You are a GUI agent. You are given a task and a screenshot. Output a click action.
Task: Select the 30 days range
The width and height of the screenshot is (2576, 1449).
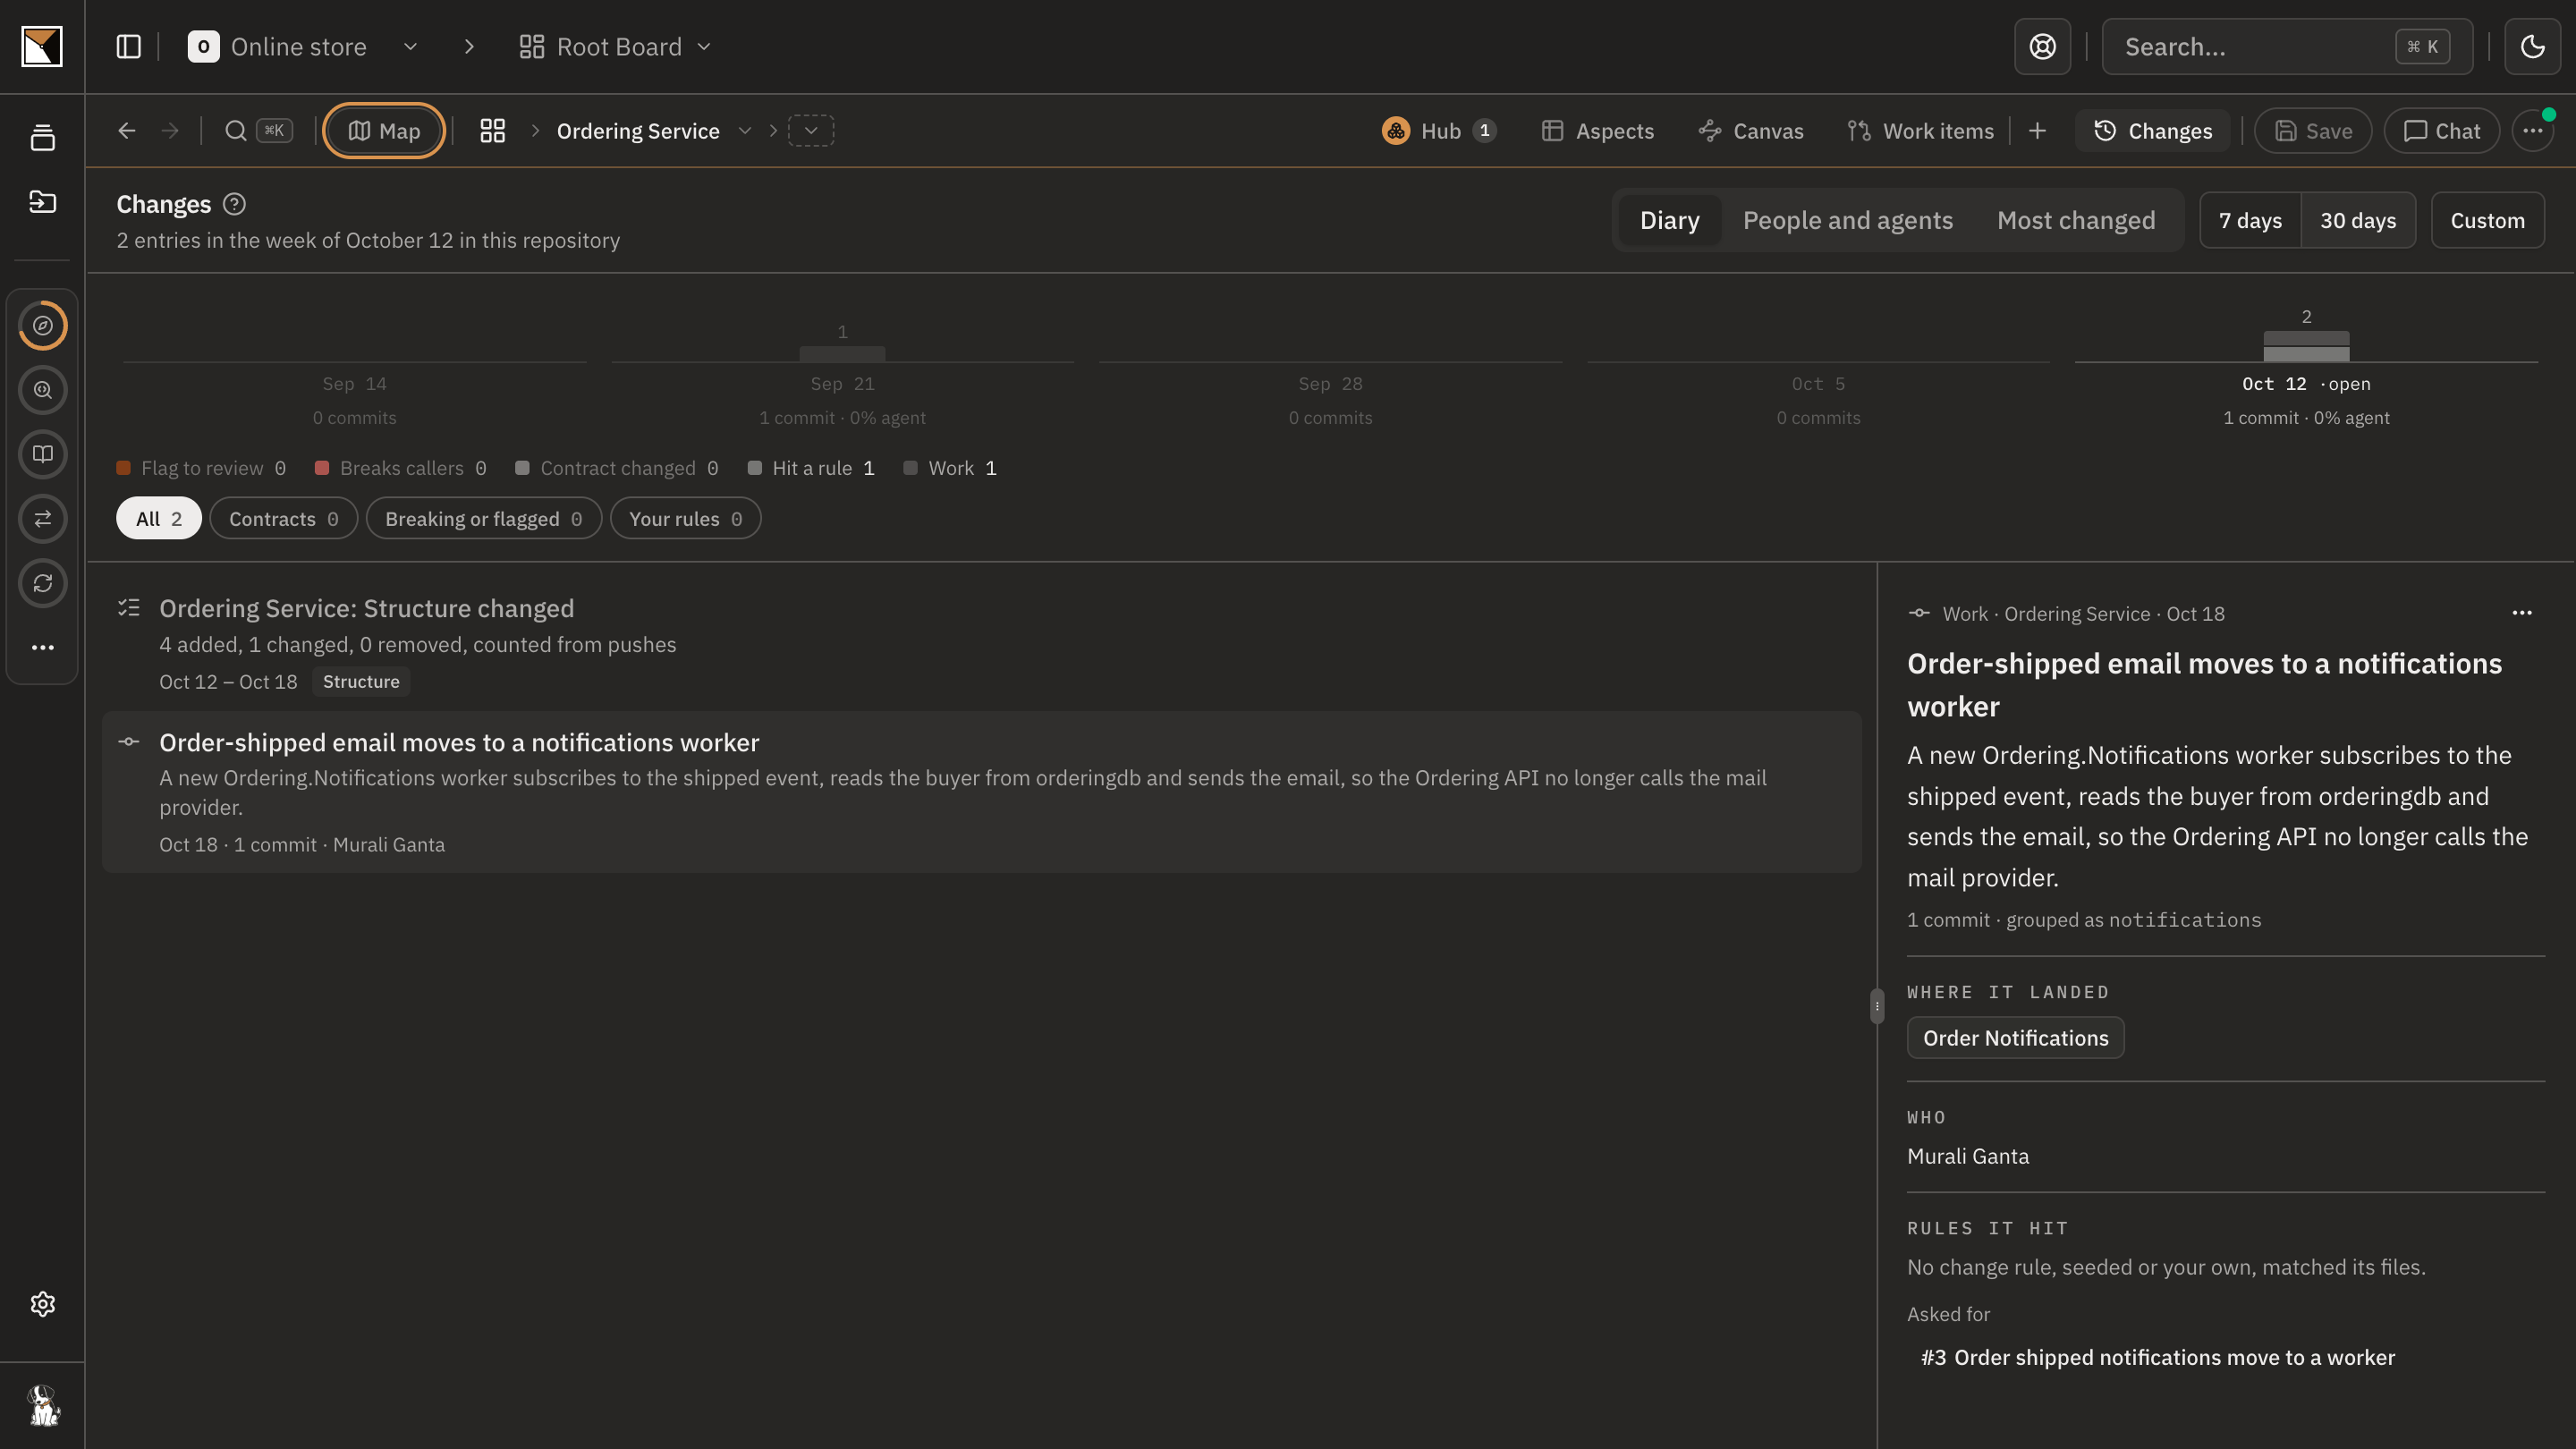[2358, 220]
